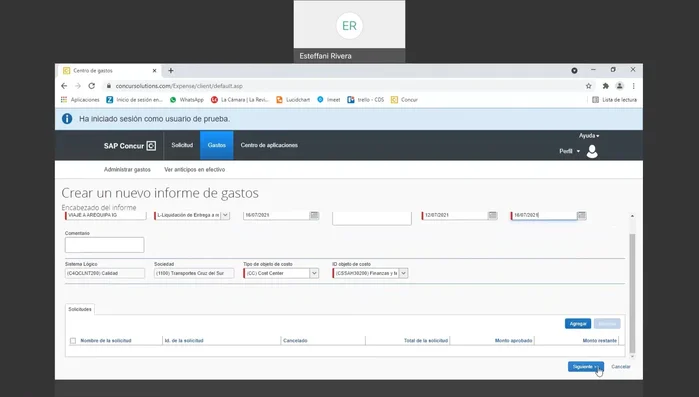Open Lista de lectura reading list
699x397 pixels.
[614, 100]
